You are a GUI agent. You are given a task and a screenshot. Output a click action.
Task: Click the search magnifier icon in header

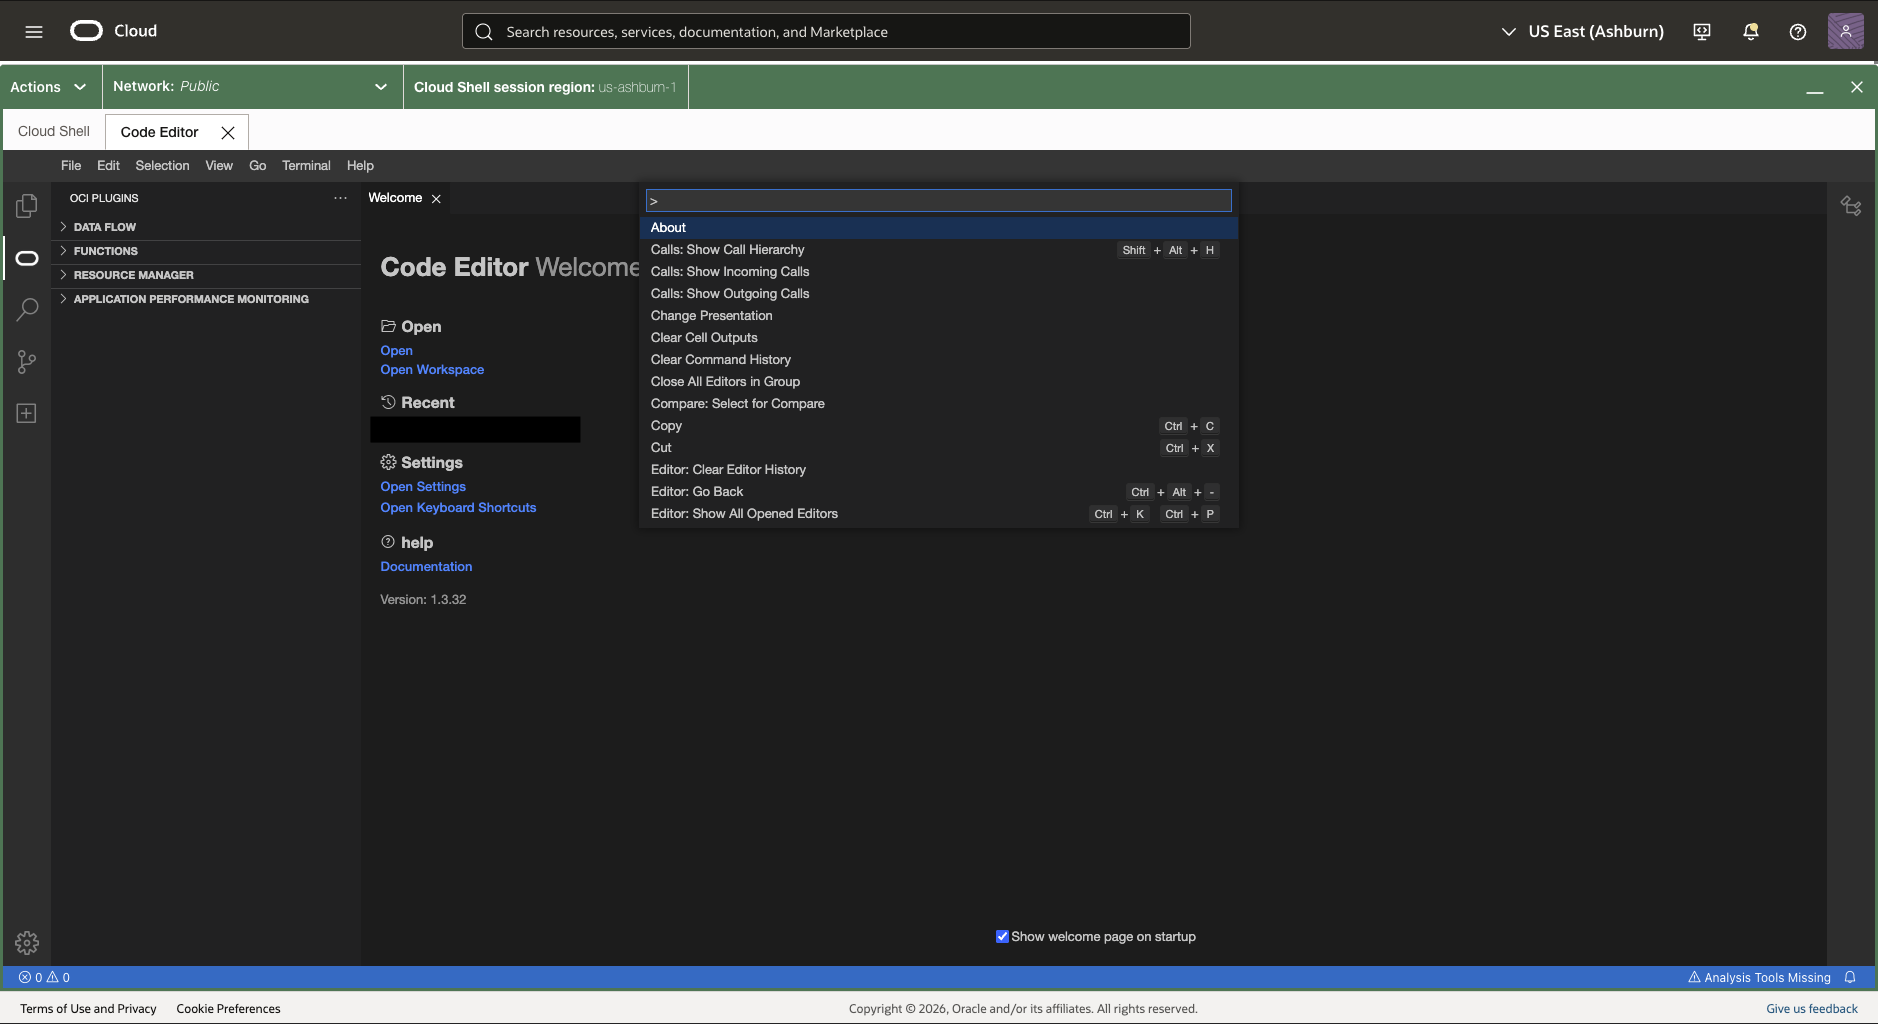484,32
